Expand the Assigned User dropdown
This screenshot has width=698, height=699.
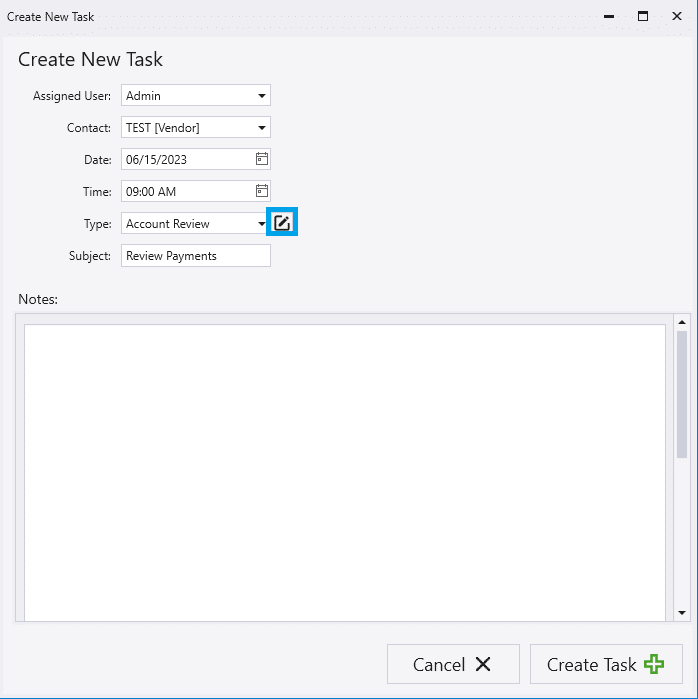pos(262,96)
